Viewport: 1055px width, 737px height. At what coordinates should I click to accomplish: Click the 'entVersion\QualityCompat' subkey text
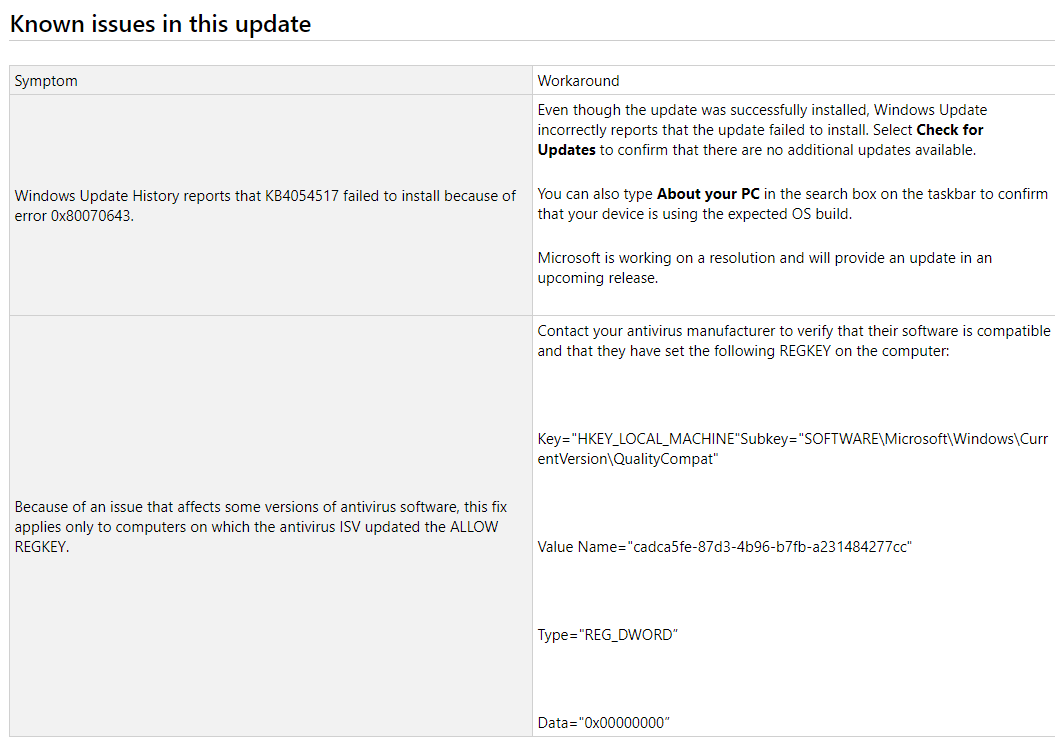[628, 459]
